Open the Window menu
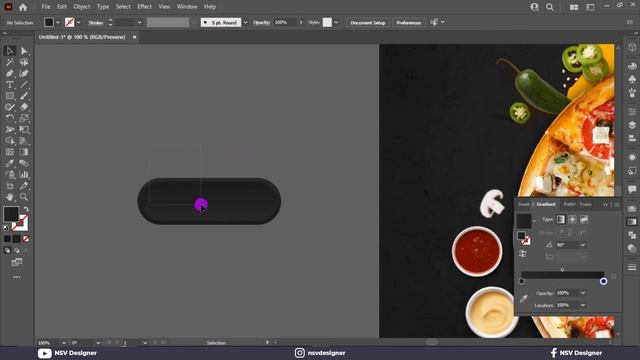Screen dimensions: 640x360 click(x=187, y=7)
